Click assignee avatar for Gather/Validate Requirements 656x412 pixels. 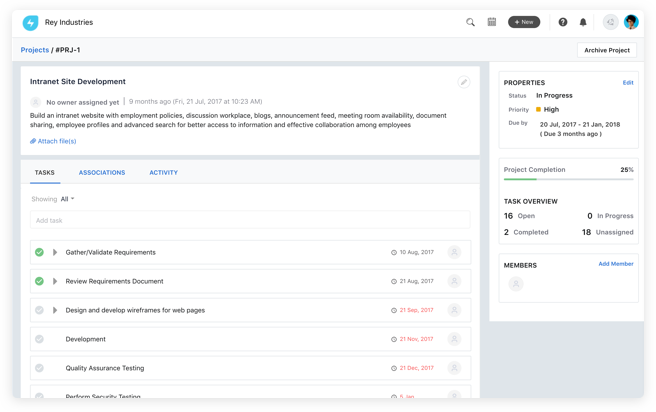(455, 253)
